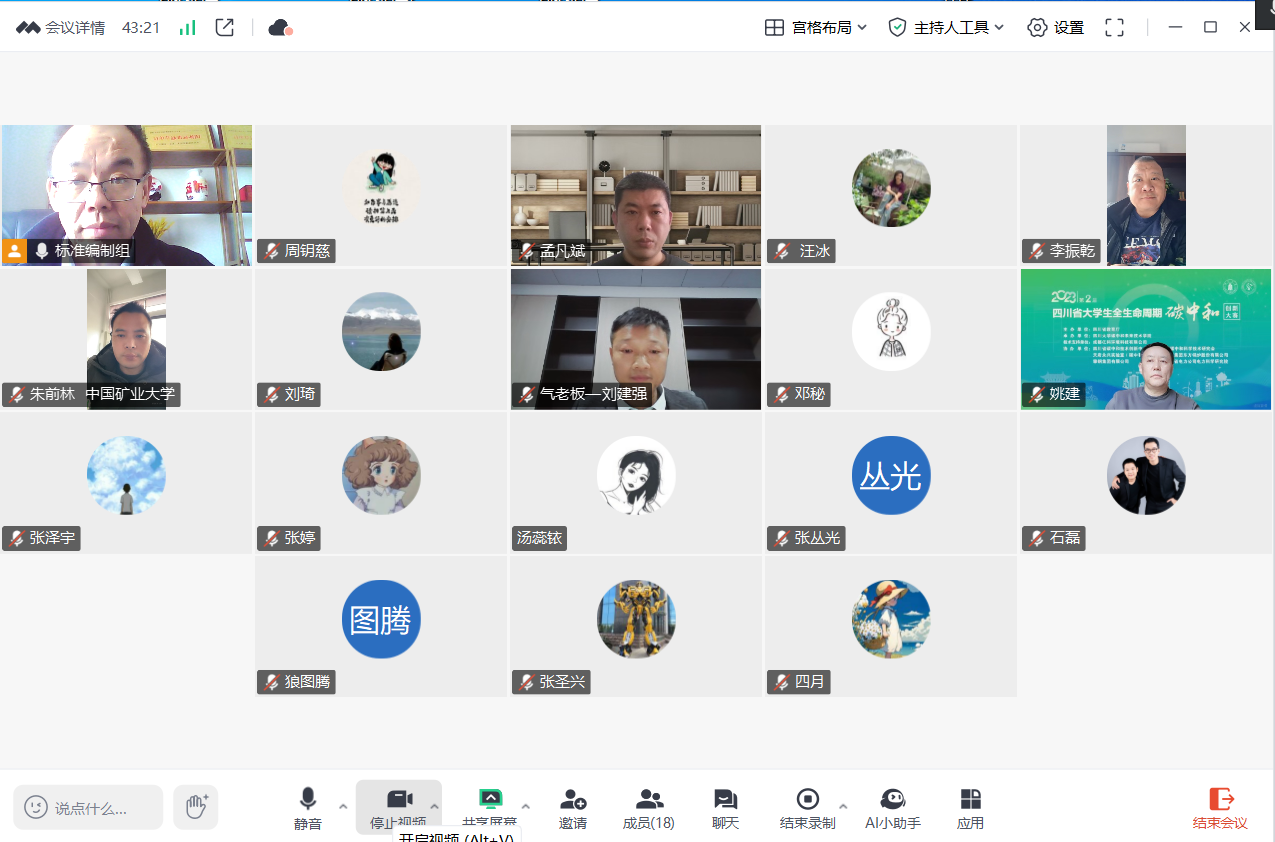Click the share meeting link icon
Screen dimensions: 1275x842
(225, 27)
